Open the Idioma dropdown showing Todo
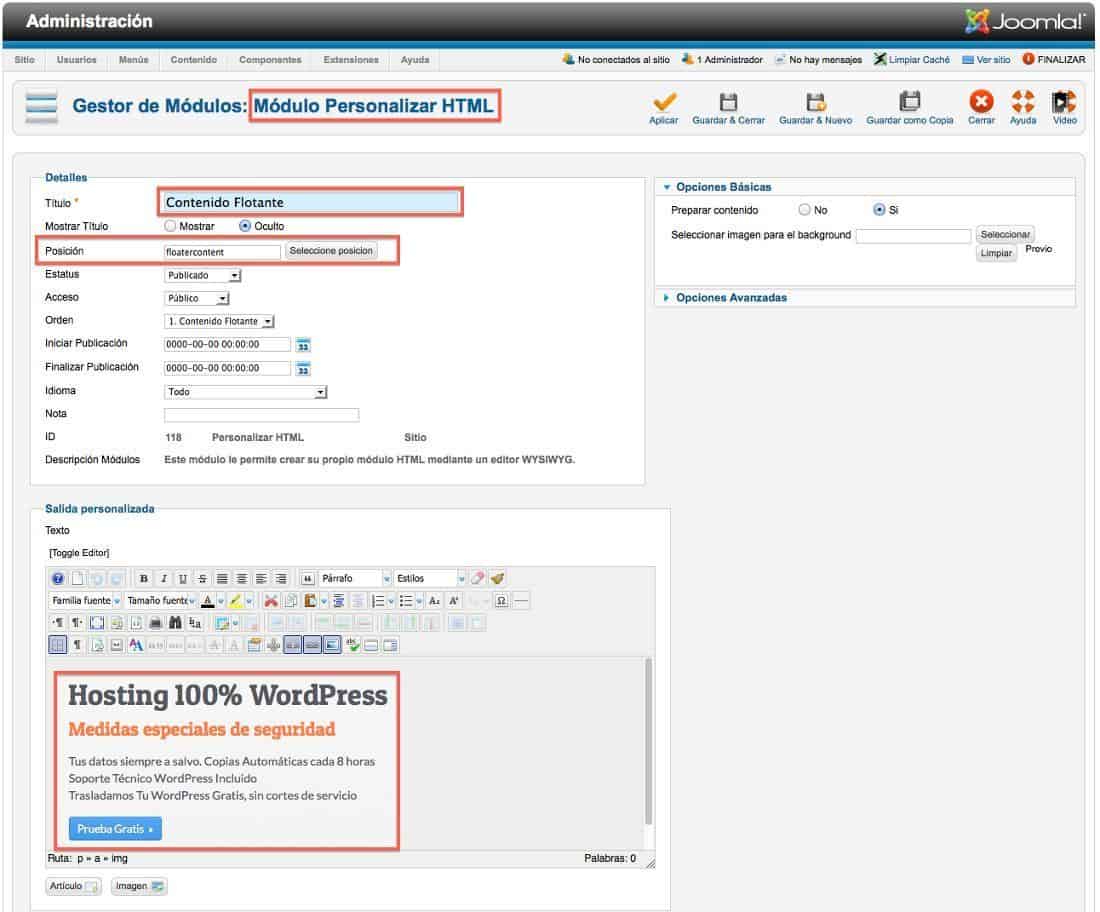Viewport: 1100px width, 912px height. [246, 392]
